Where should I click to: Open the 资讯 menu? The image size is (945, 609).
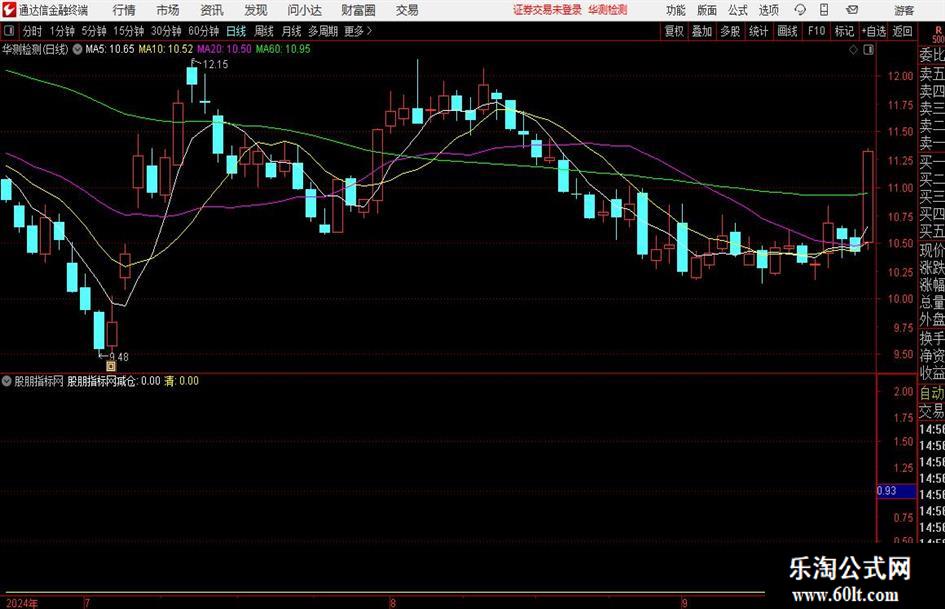click(212, 10)
